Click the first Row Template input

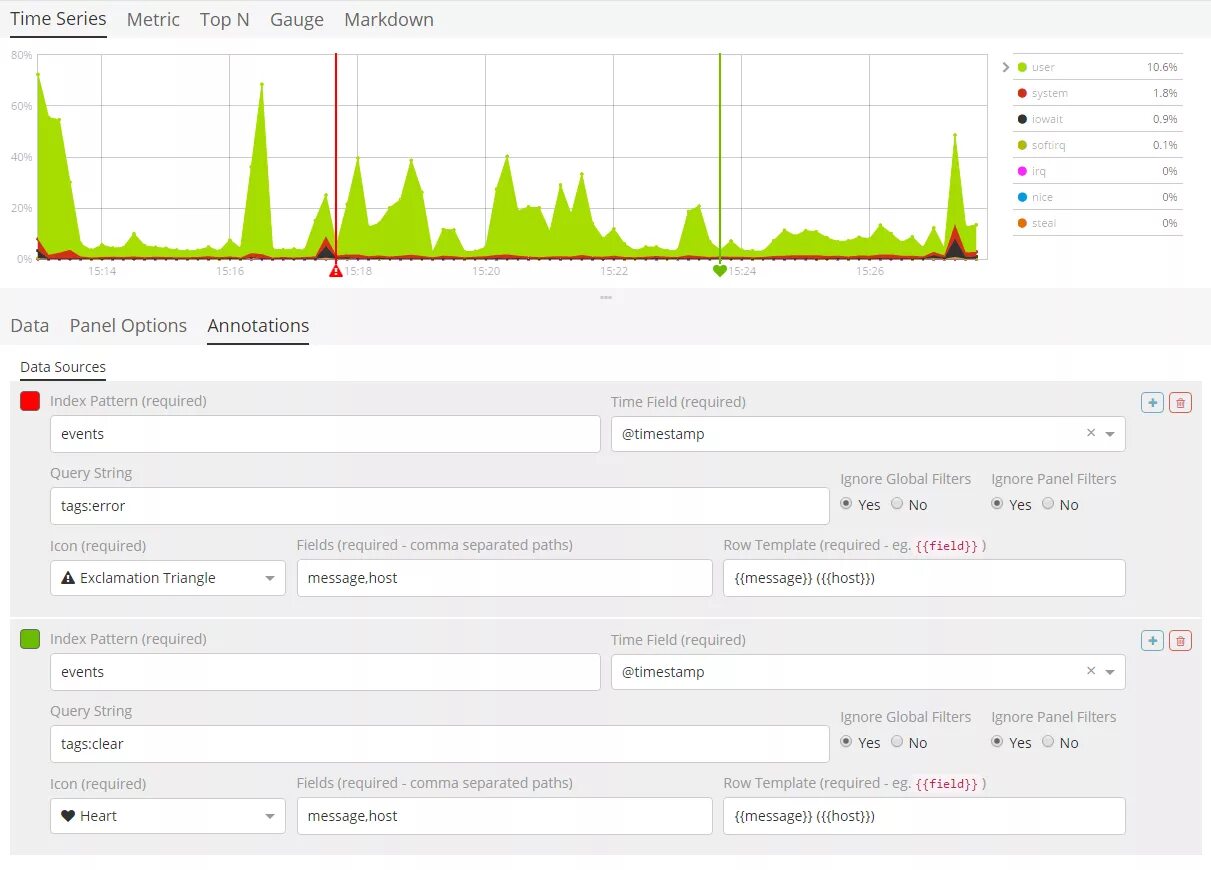(x=924, y=578)
